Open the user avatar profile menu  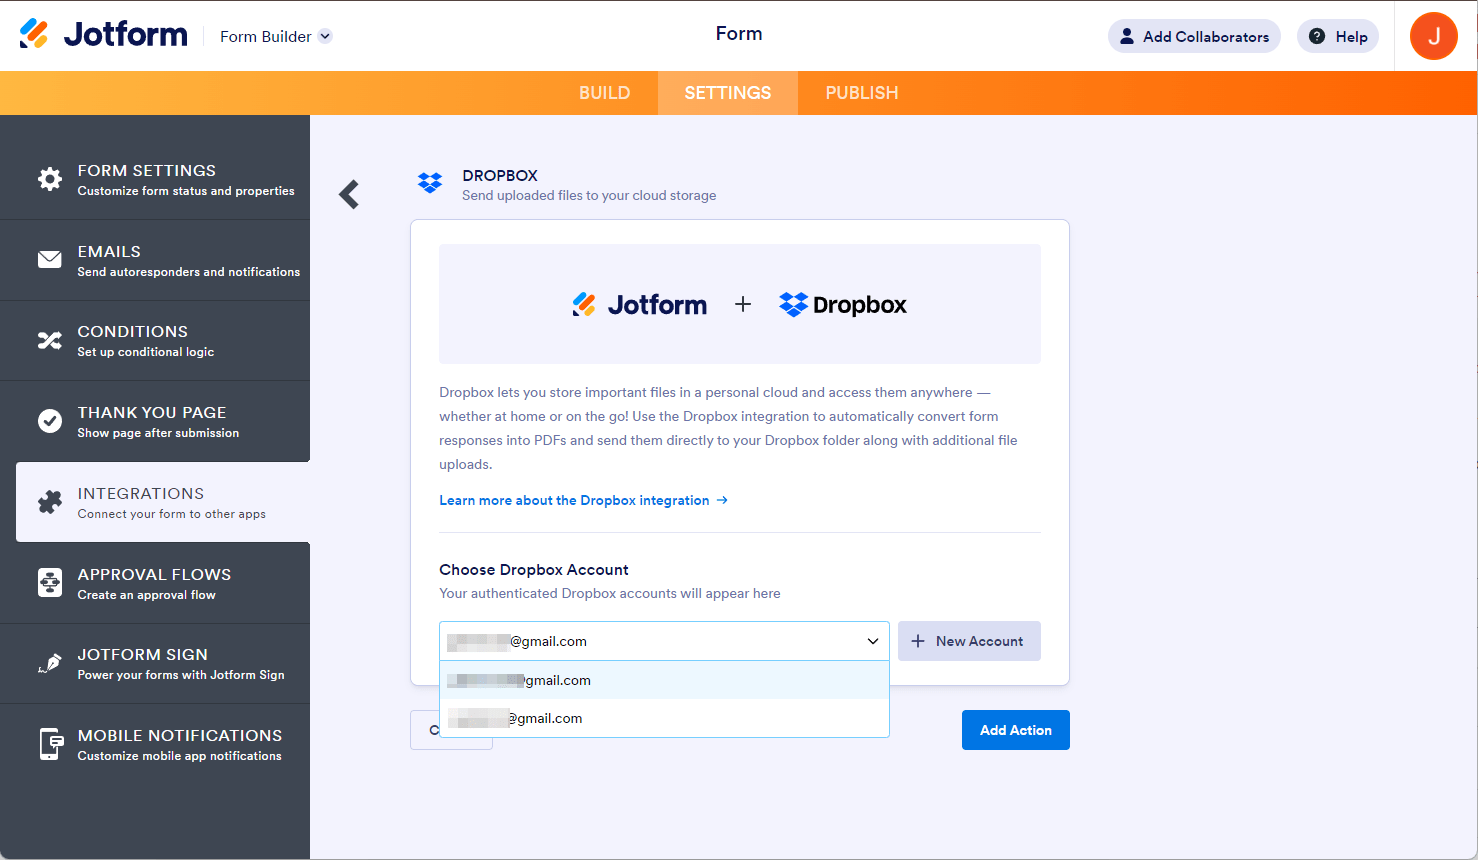point(1433,36)
